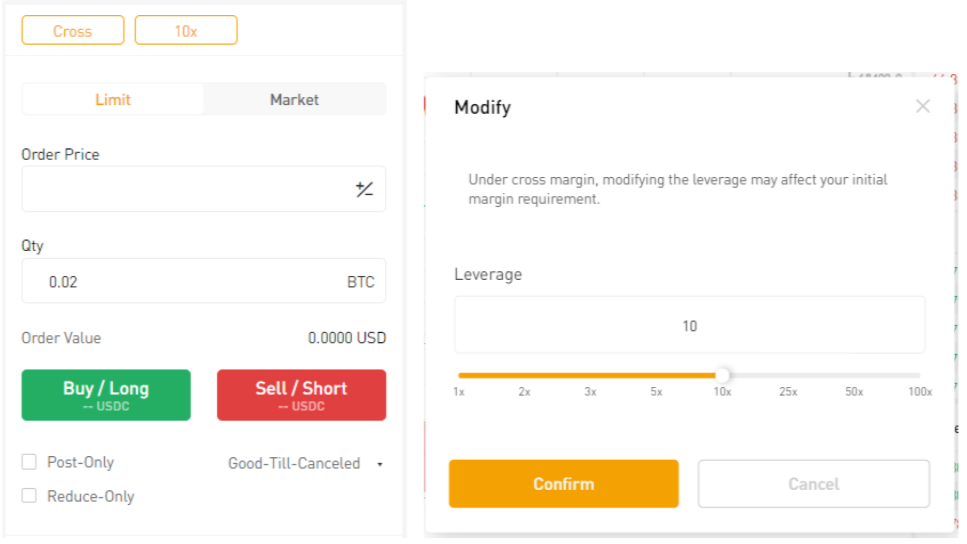Cancel the leverage modification
967x544 pixels.
813,484
